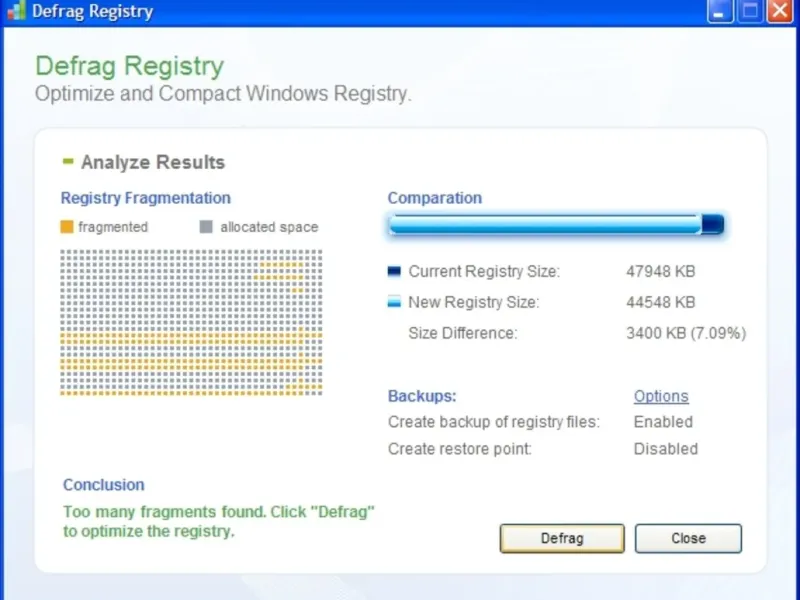Click the Enabled backup status text
Screen dimensions: 800x600
(x=663, y=422)
